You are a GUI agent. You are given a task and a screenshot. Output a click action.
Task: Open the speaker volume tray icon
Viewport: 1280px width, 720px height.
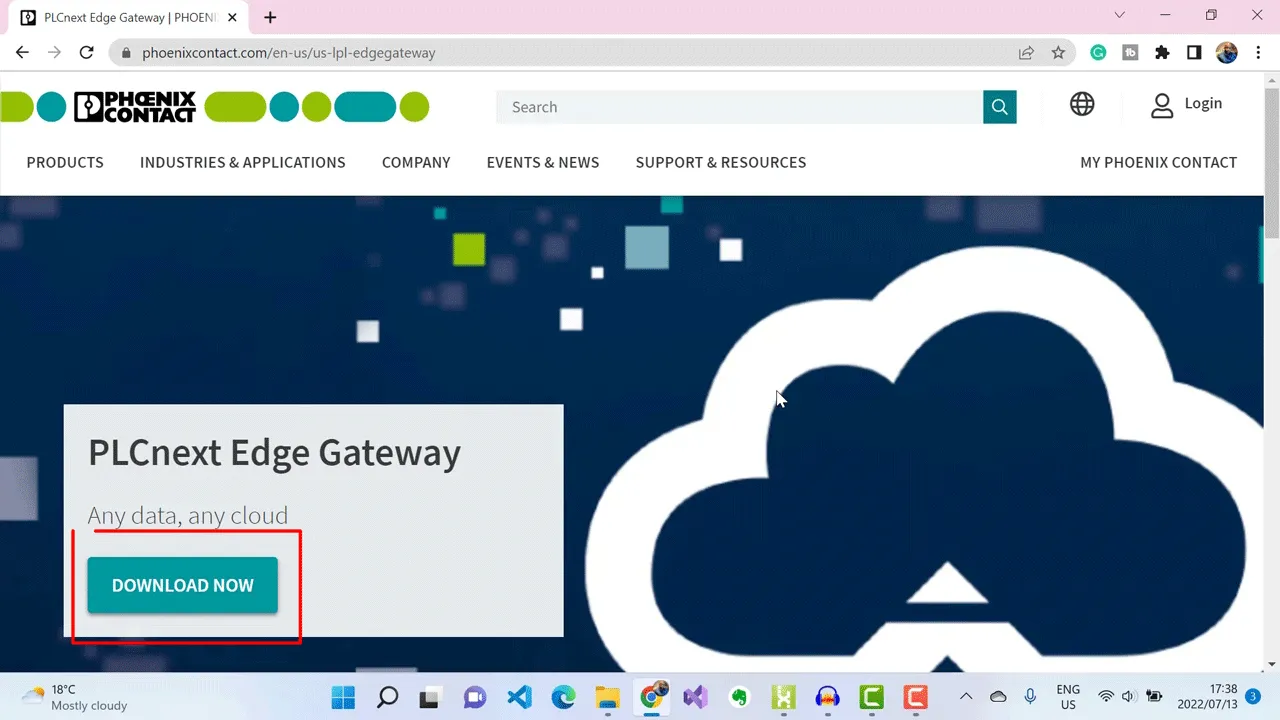point(1129,697)
